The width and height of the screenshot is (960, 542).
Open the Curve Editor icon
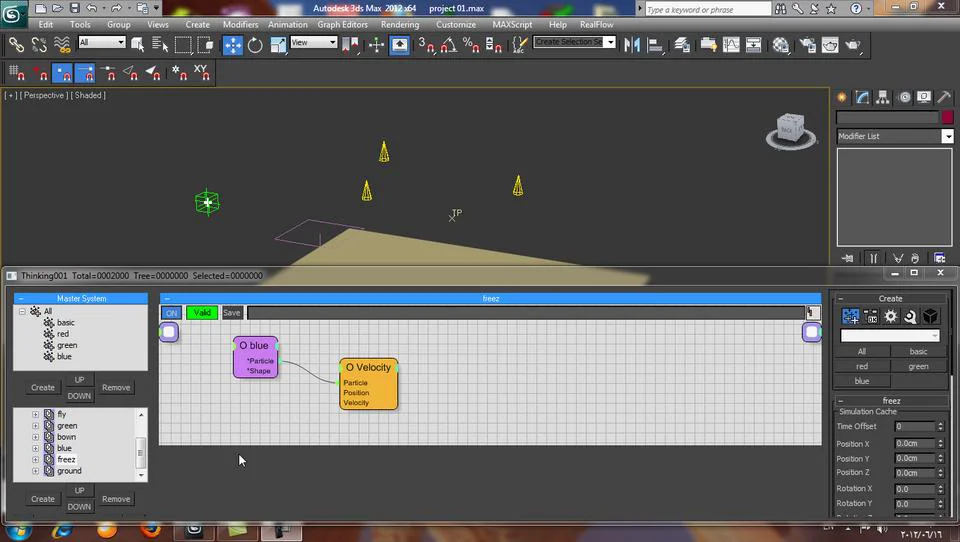click(732, 45)
